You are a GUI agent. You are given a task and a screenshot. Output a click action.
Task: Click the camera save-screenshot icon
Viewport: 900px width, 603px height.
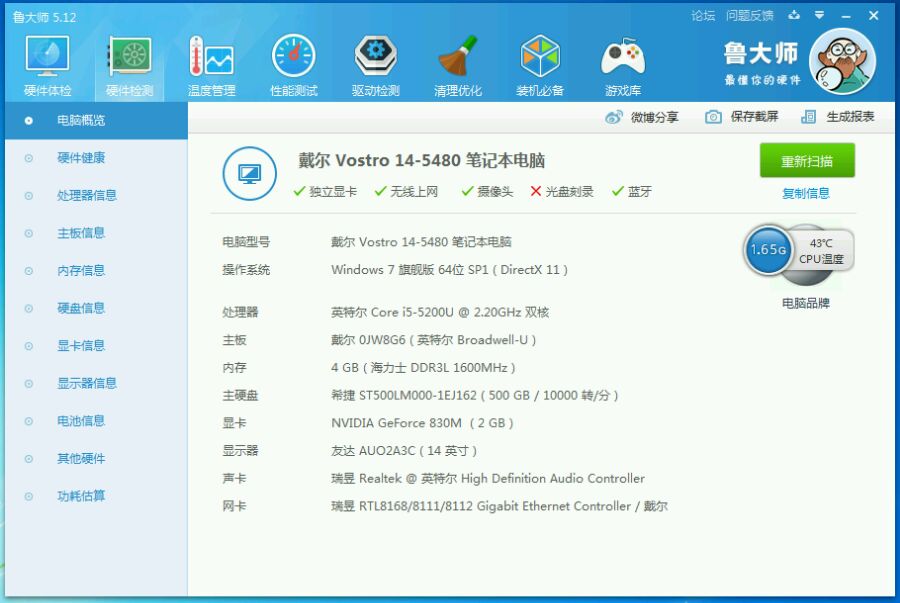[x=713, y=117]
